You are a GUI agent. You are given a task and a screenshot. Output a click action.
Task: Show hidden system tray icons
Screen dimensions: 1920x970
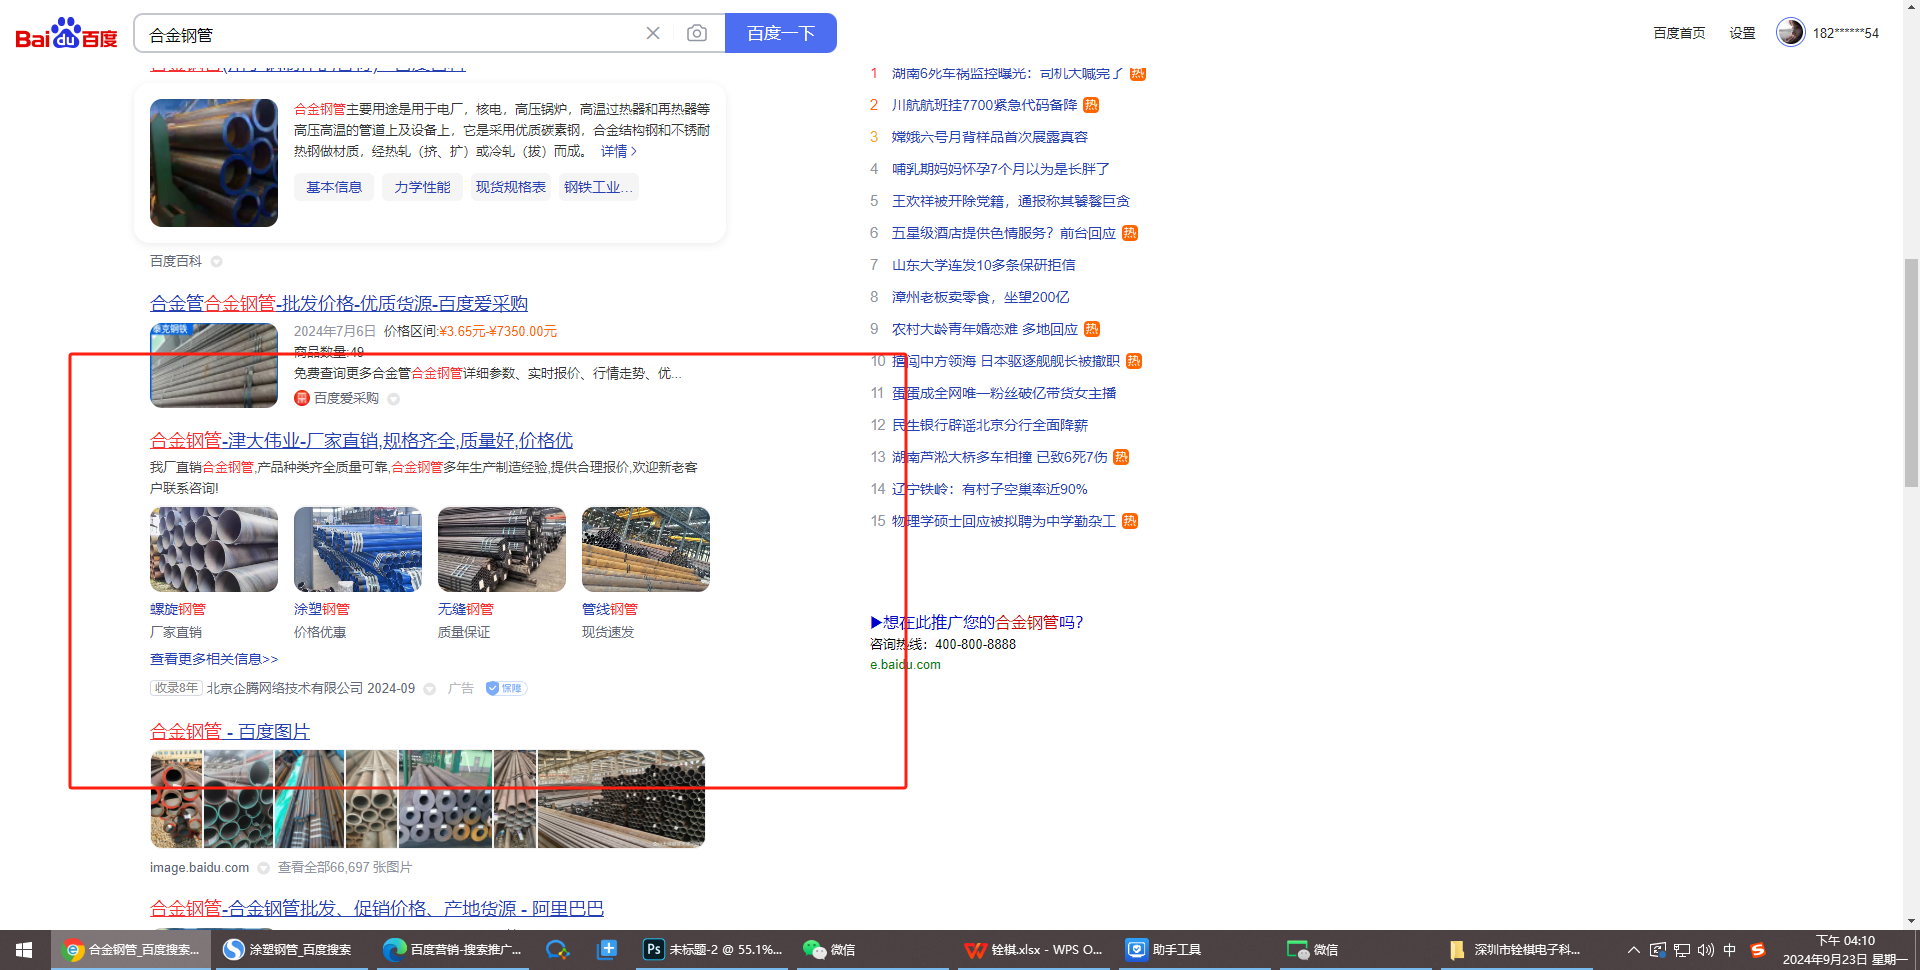pyautogui.click(x=1634, y=950)
